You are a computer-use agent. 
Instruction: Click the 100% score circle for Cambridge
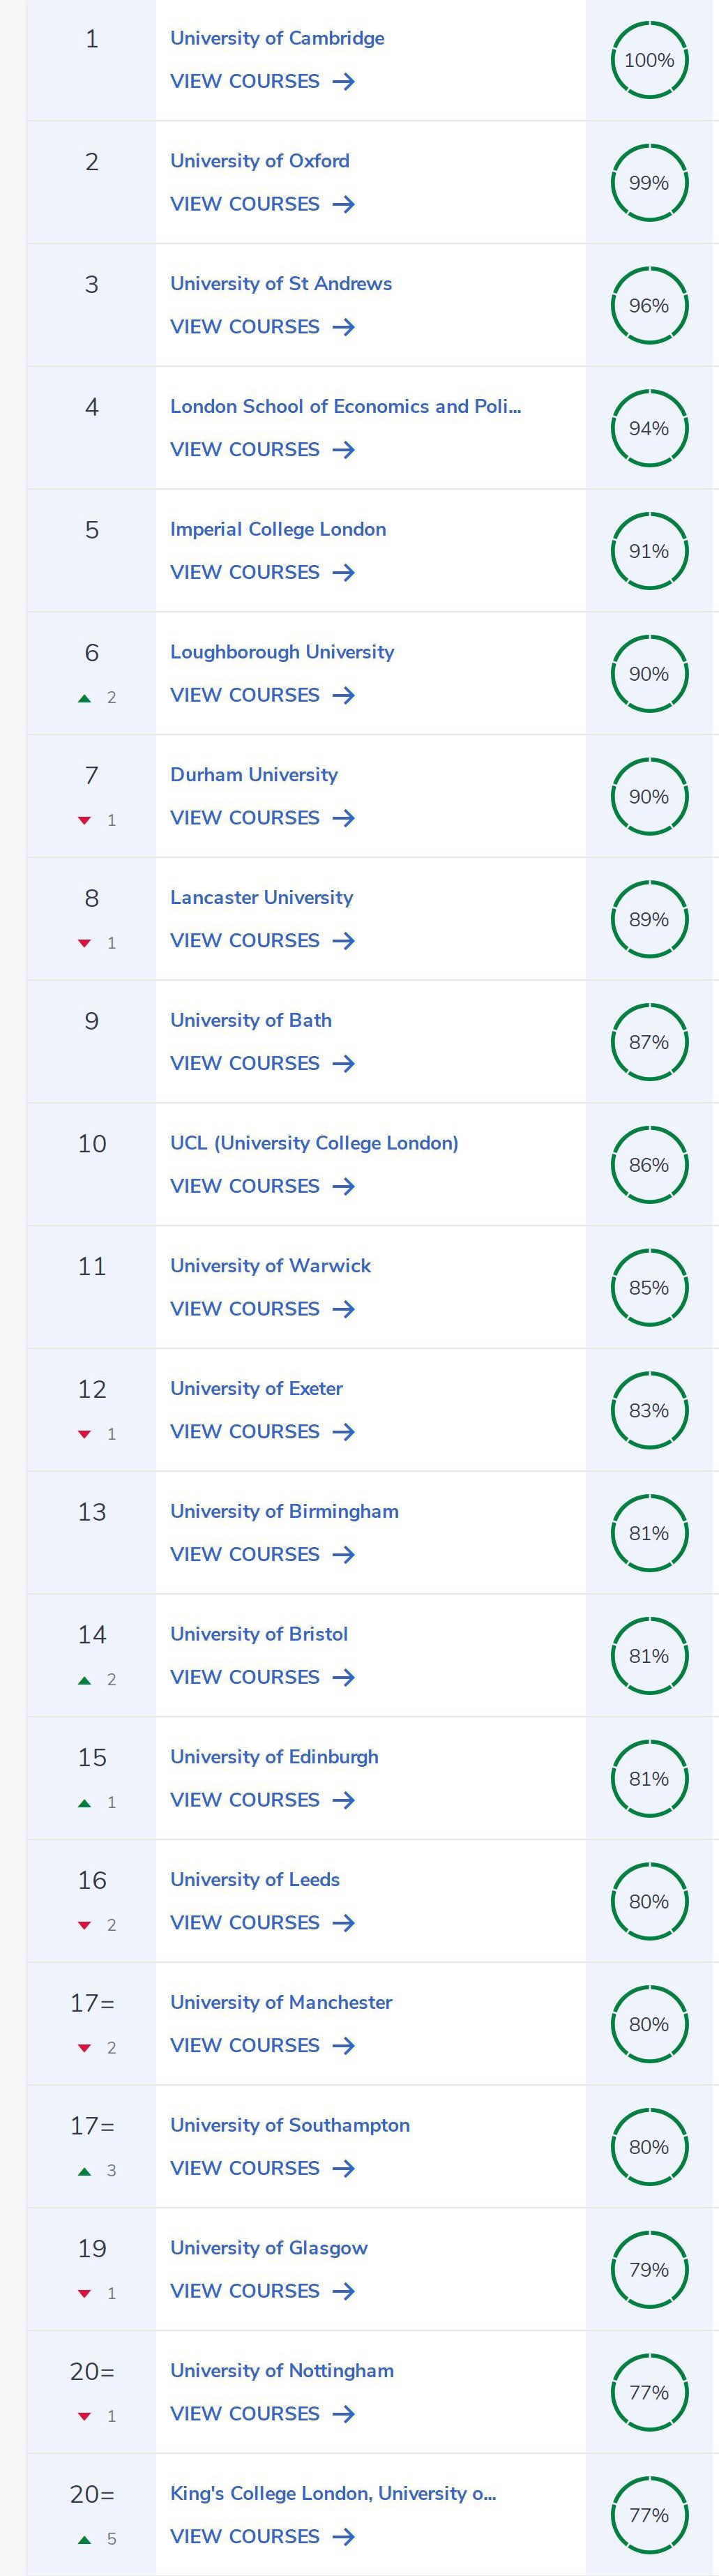click(x=649, y=60)
